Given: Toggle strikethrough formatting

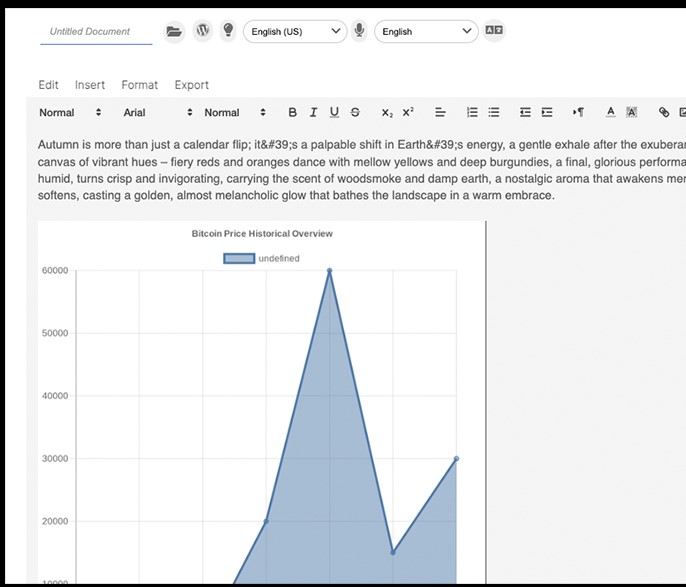Looking at the screenshot, I should [355, 112].
